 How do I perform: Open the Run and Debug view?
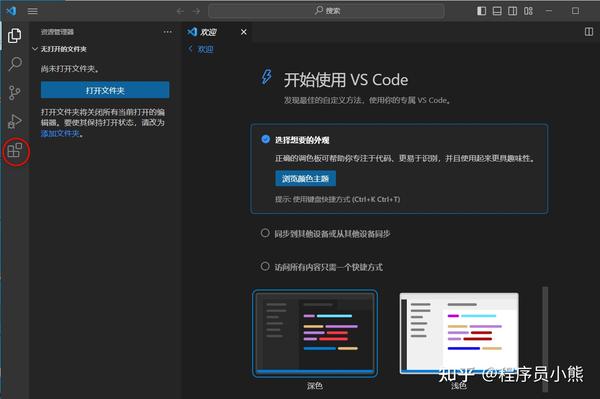click(x=15, y=121)
